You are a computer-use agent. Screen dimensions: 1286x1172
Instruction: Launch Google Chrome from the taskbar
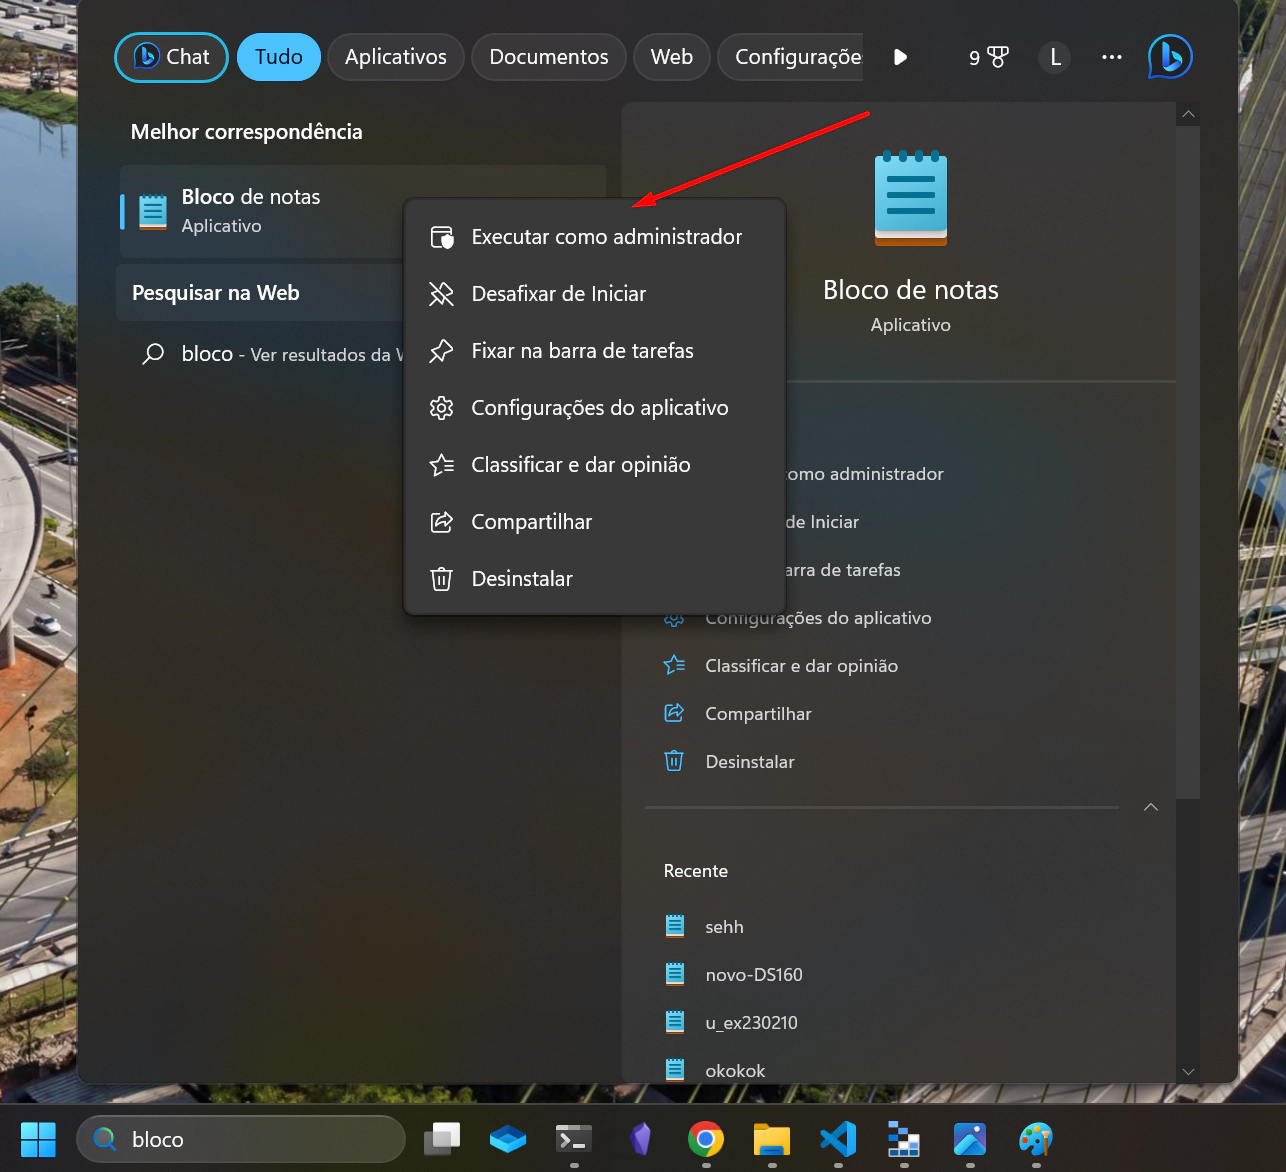(706, 1139)
